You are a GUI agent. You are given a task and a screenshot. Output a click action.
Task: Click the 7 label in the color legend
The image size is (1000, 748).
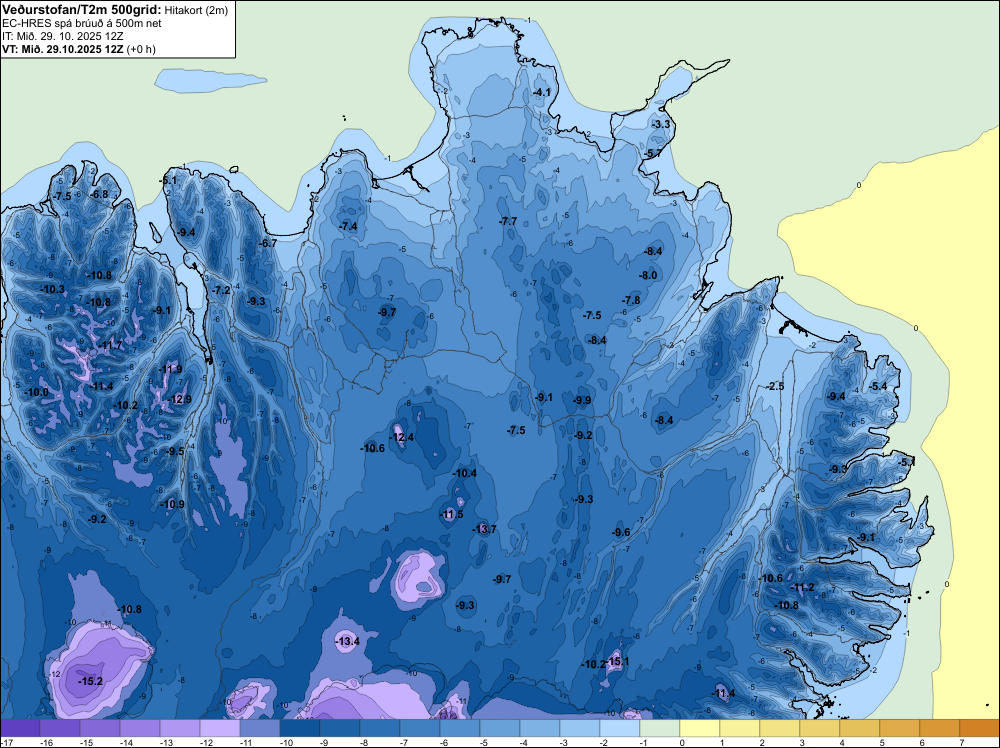click(961, 743)
